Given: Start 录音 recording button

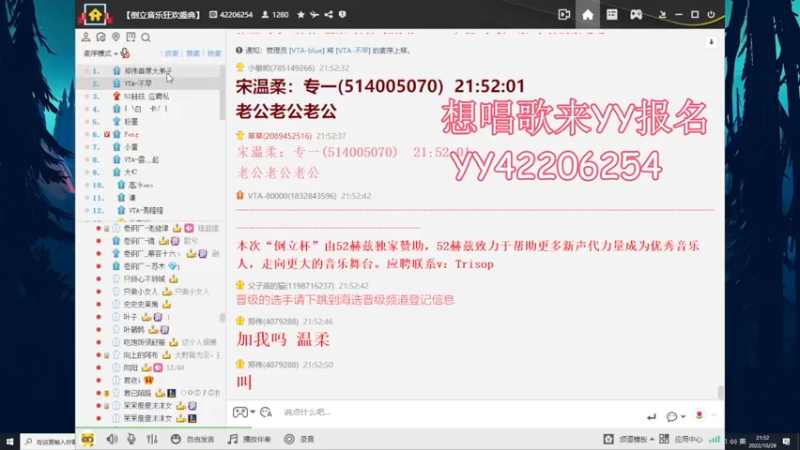Looking at the screenshot, I should click(299, 439).
